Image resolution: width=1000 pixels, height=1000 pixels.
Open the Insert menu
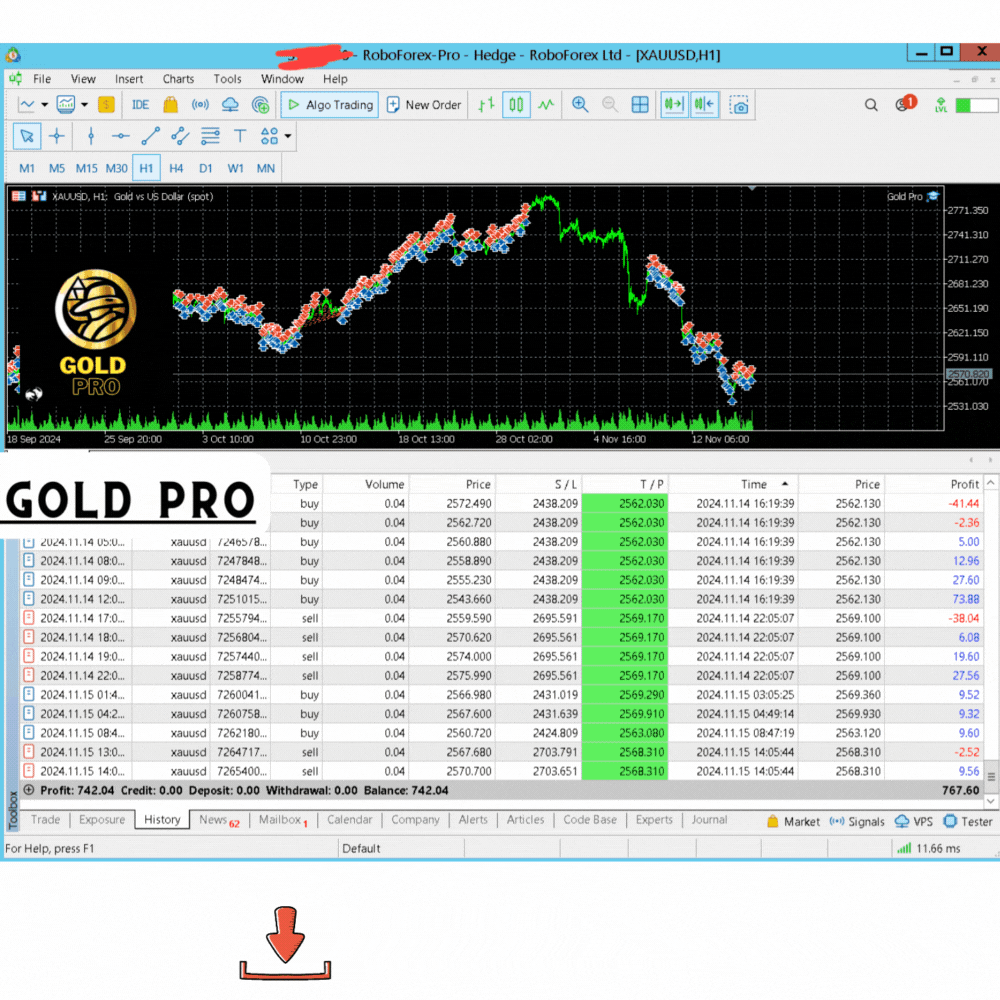pos(129,79)
